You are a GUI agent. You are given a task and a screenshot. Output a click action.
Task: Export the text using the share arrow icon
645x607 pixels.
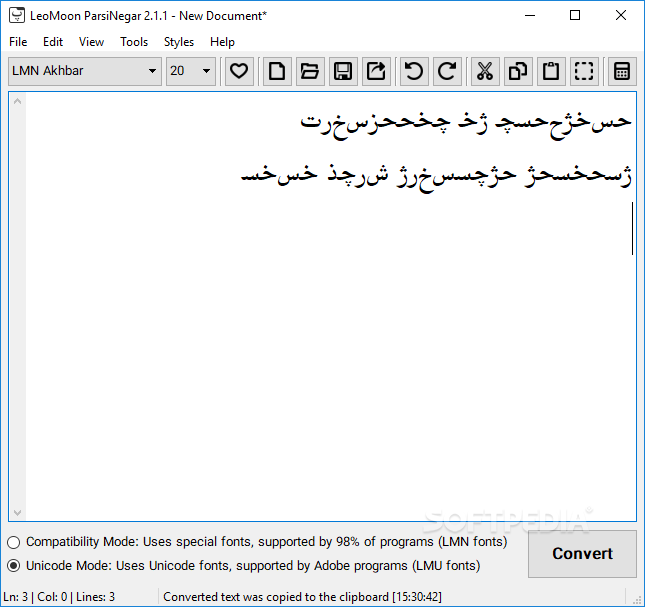(376, 71)
